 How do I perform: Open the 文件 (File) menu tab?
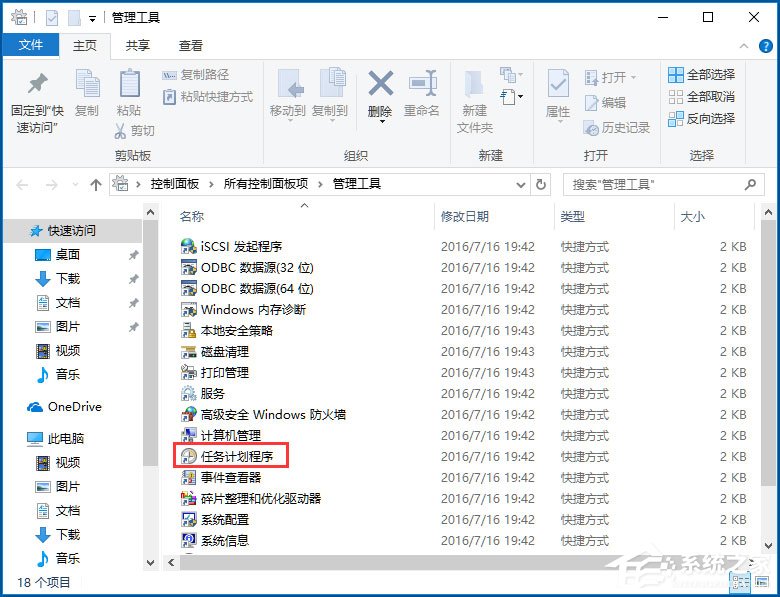coord(30,46)
